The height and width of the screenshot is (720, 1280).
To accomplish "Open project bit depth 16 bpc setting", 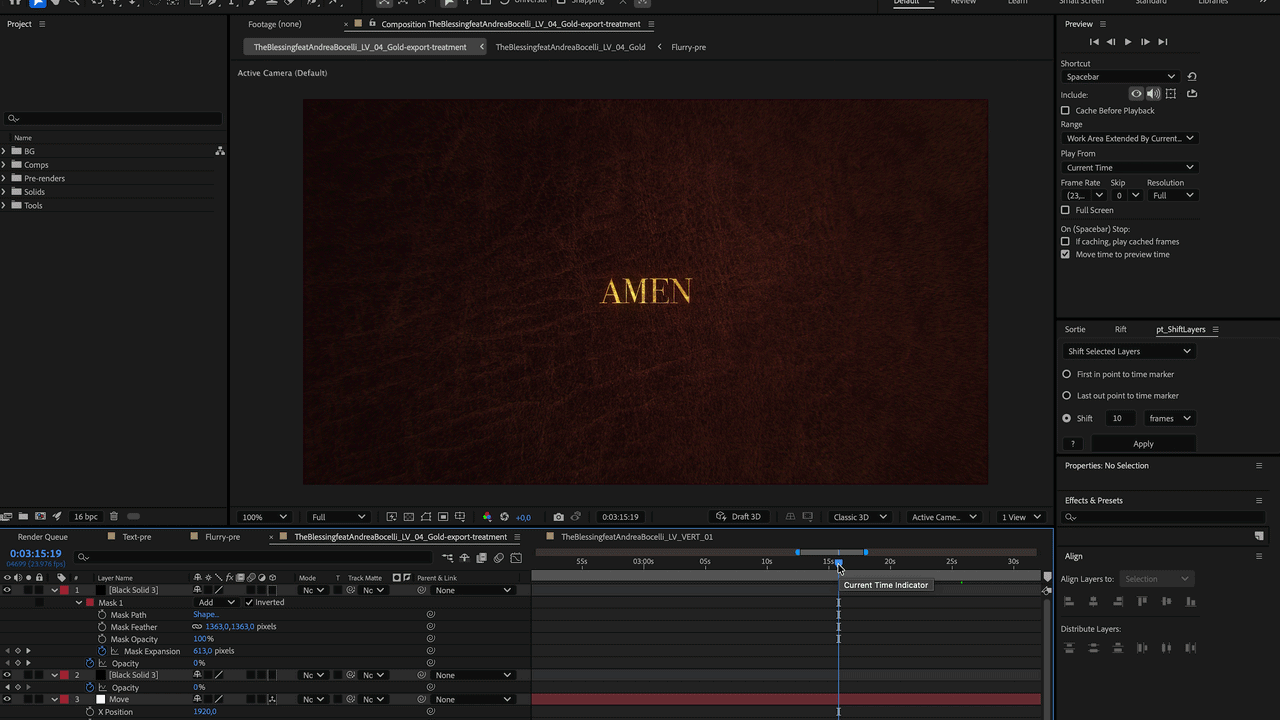I will (x=85, y=517).
